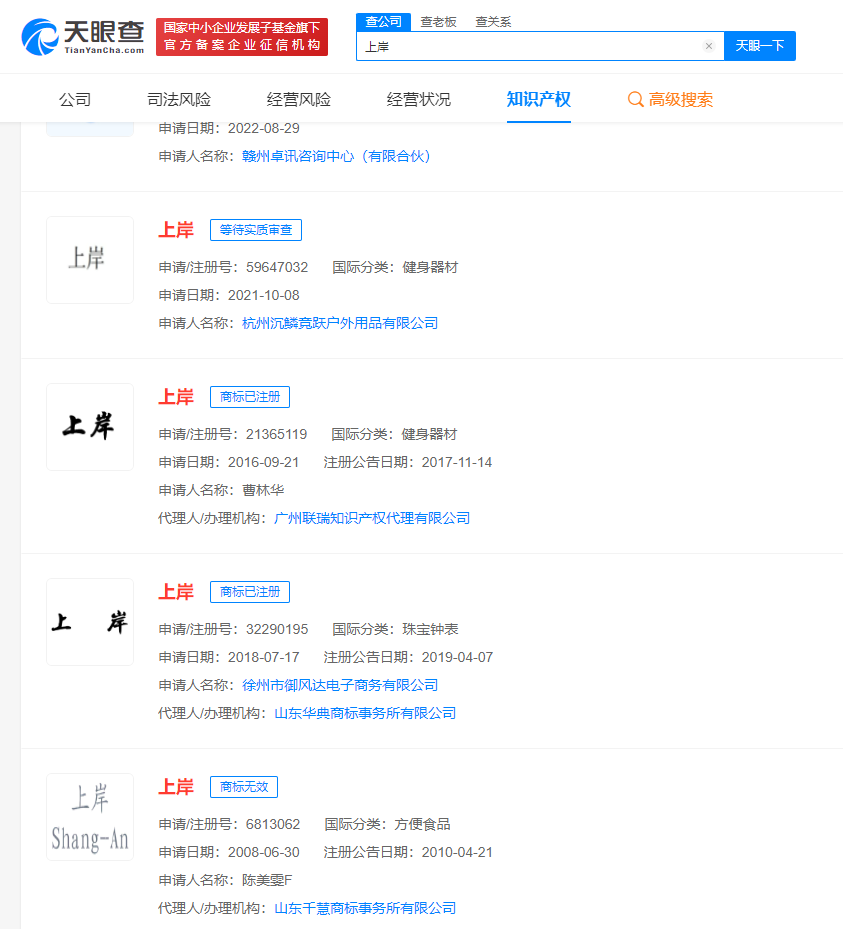Viewport: 843px width, 929px height.
Task: Click applicant name 陈美霙F
Action: (267, 880)
